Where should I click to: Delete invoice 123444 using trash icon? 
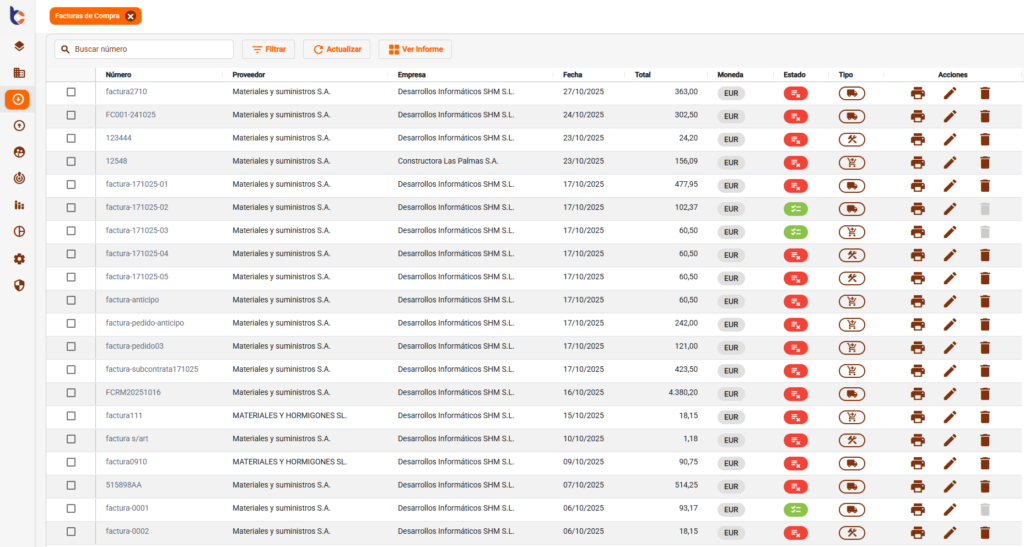(x=984, y=139)
